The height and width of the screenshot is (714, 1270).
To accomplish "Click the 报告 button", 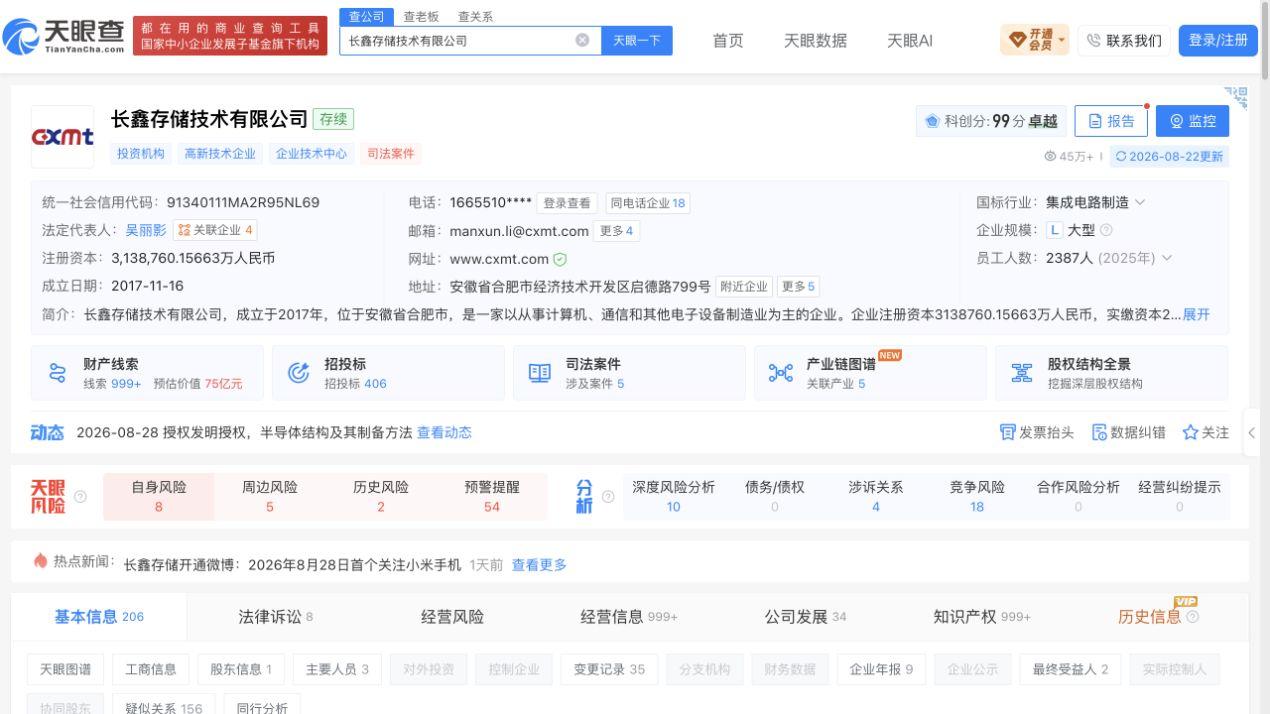I will click(x=1111, y=121).
